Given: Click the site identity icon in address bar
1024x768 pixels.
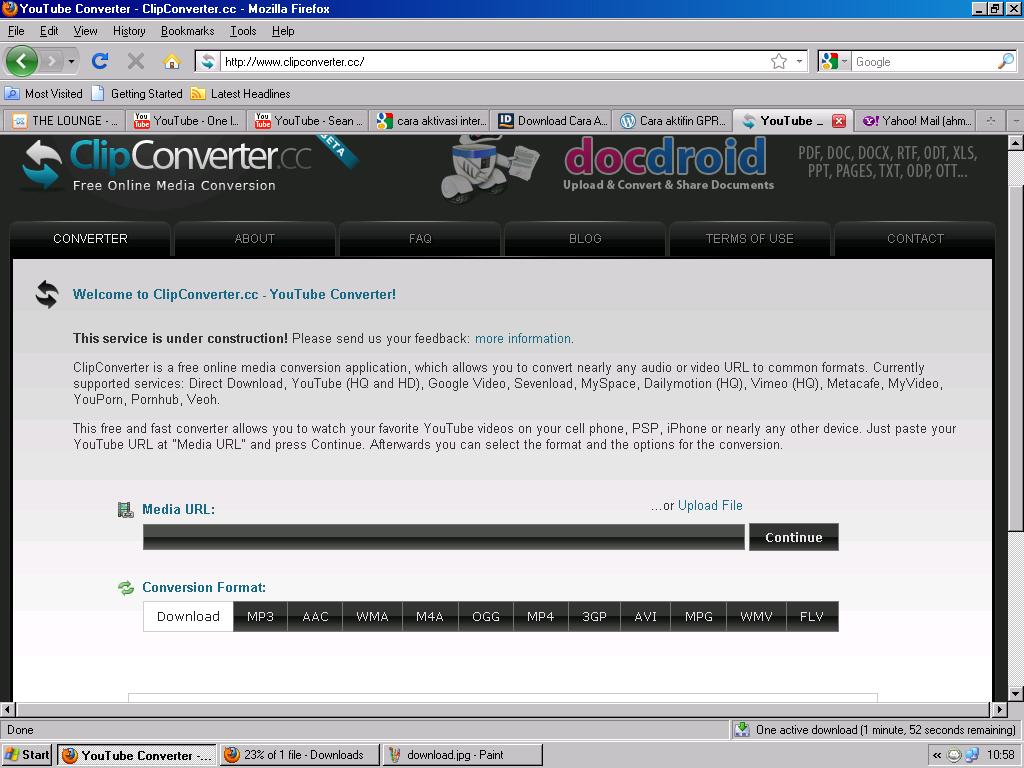Looking at the screenshot, I should coord(208,61).
